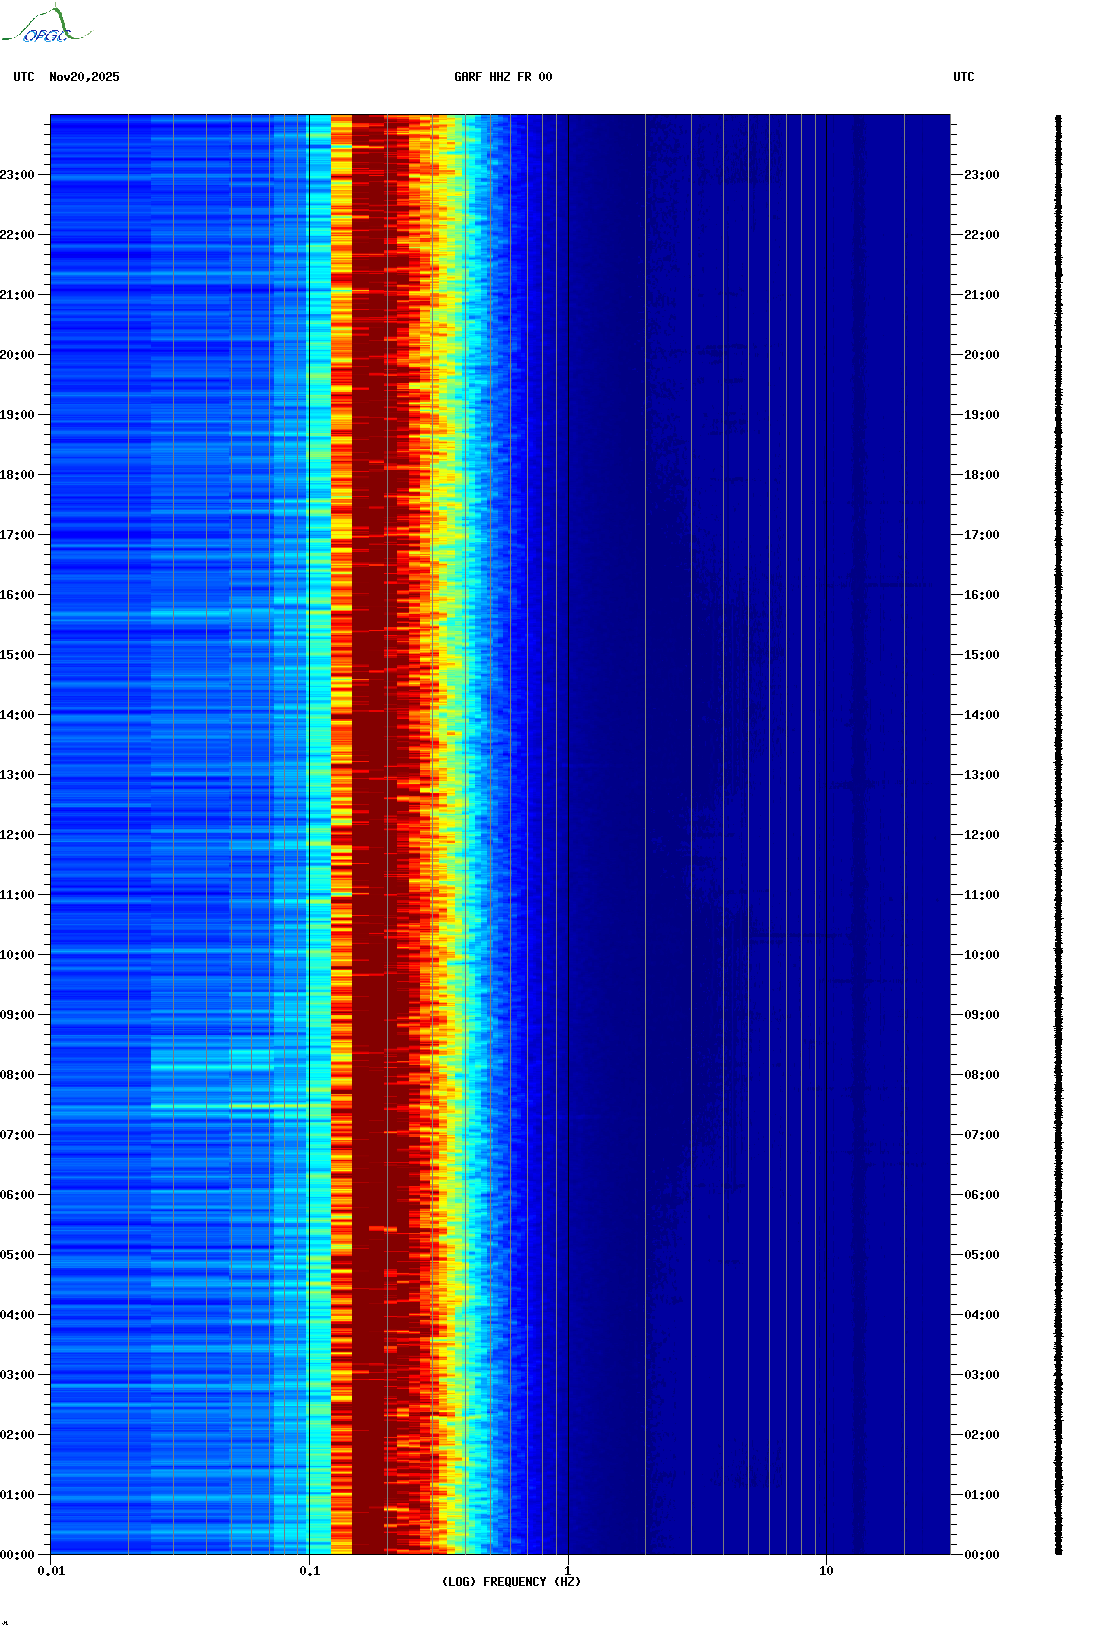This screenshot has height=1634, width=1102.
Task: Click the 0.1 frequency axis label
Action: [x=309, y=1571]
